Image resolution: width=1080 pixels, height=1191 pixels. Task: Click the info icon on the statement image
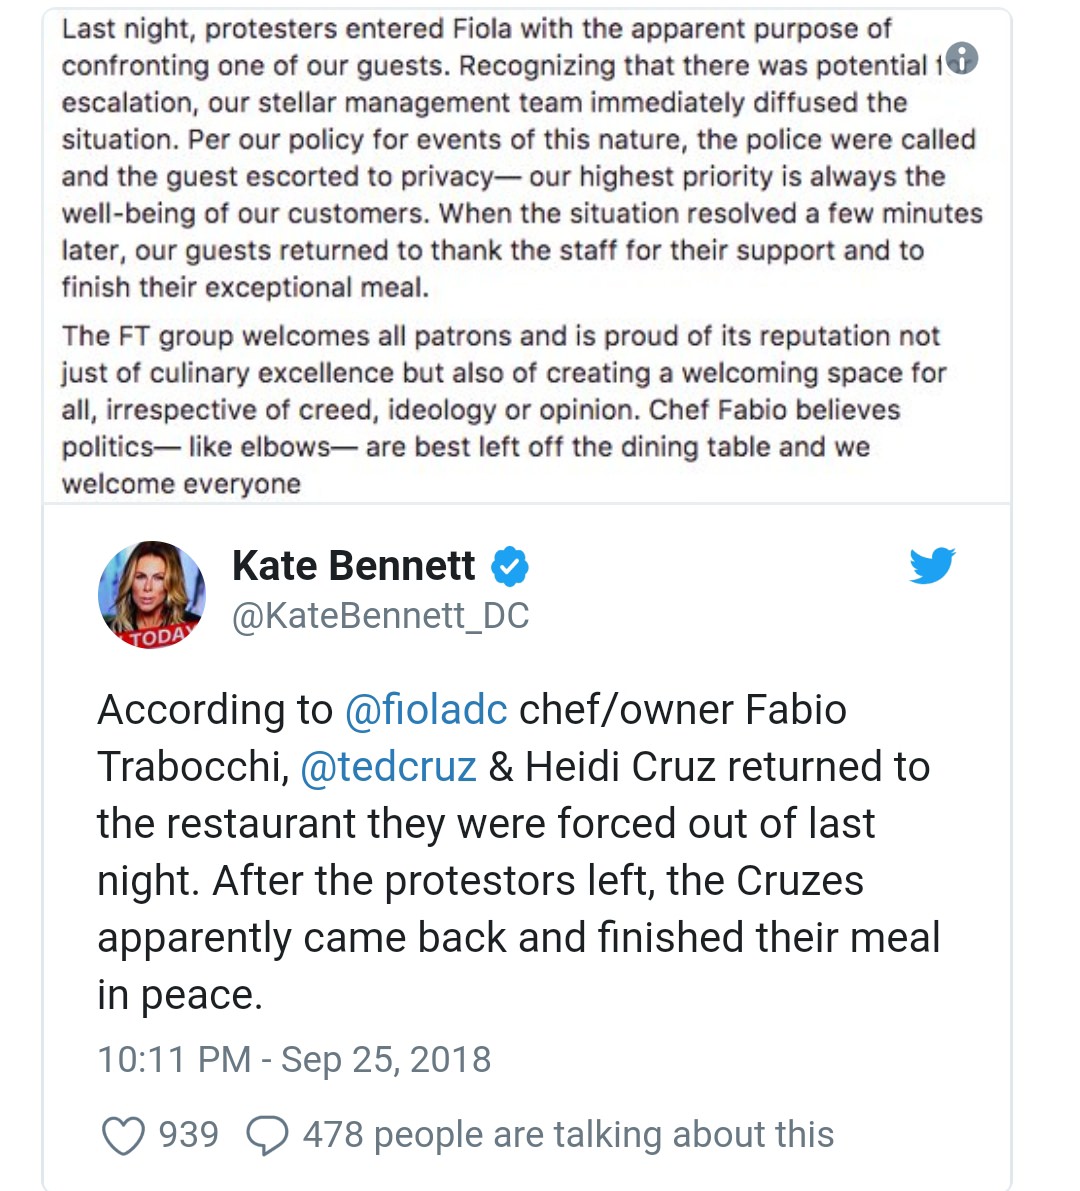pyautogui.click(x=962, y=58)
